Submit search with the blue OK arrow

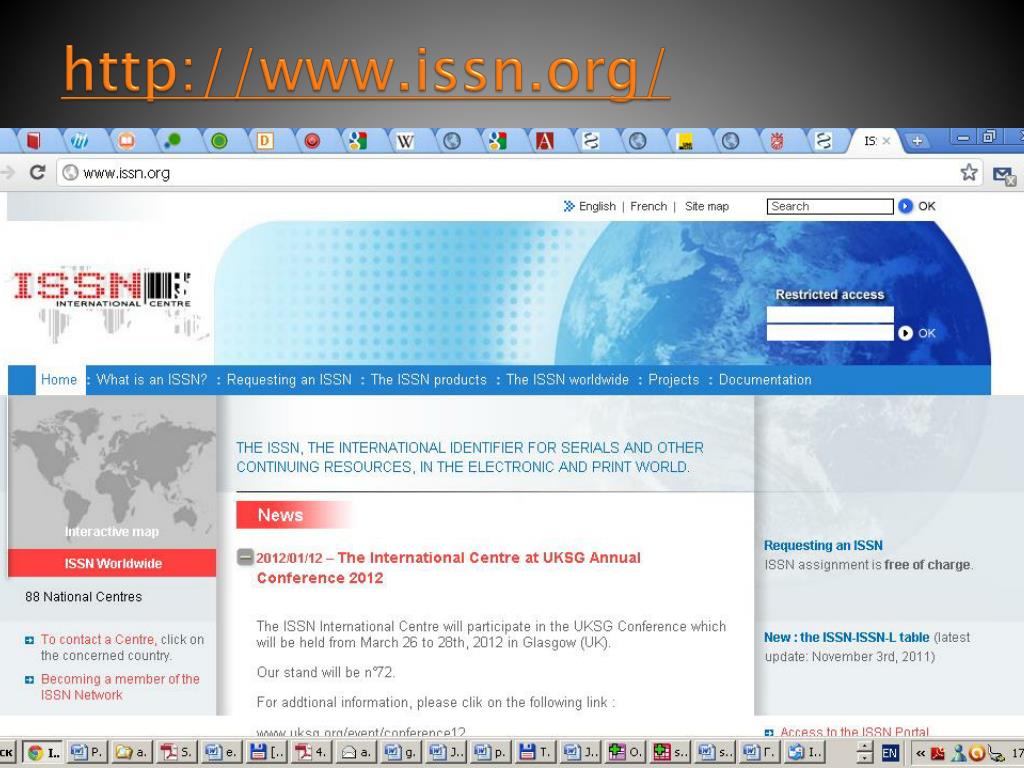[905, 206]
